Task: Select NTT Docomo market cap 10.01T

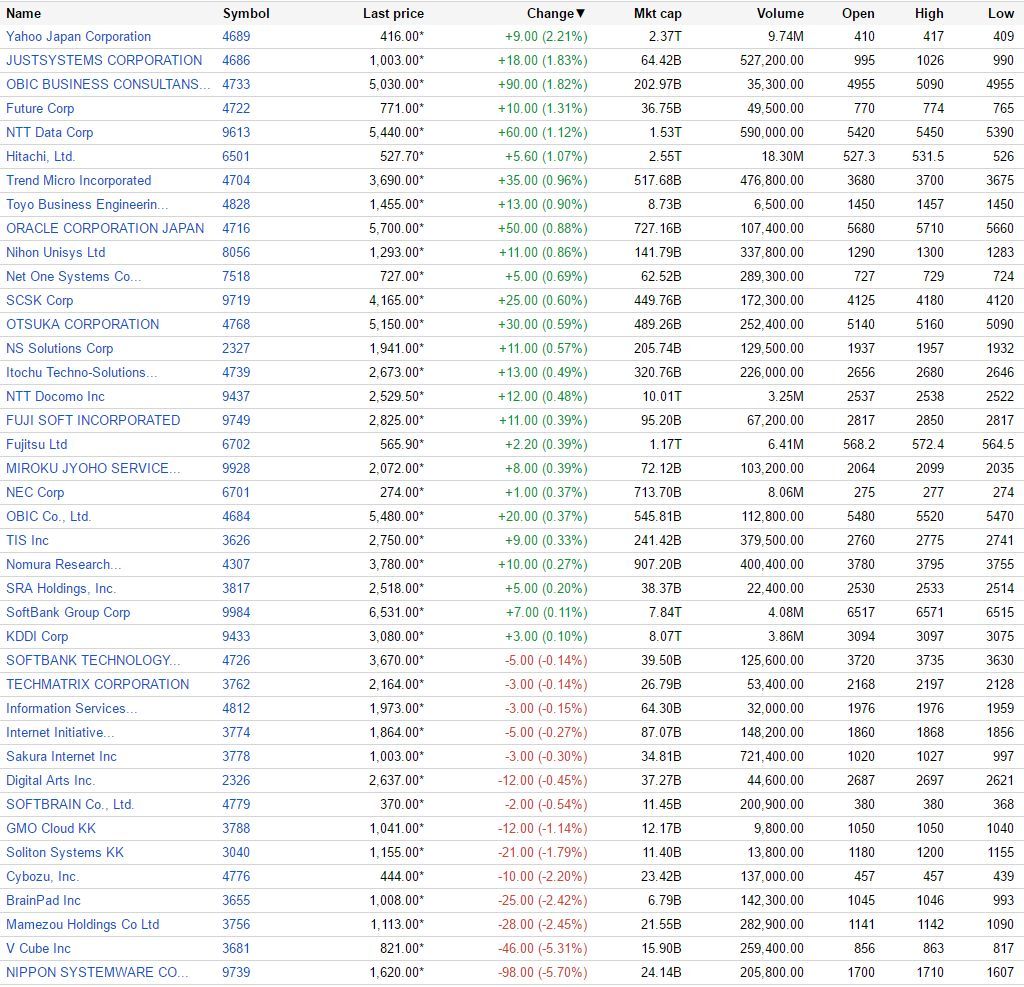Action: pyautogui.click(x=662, y=396)
